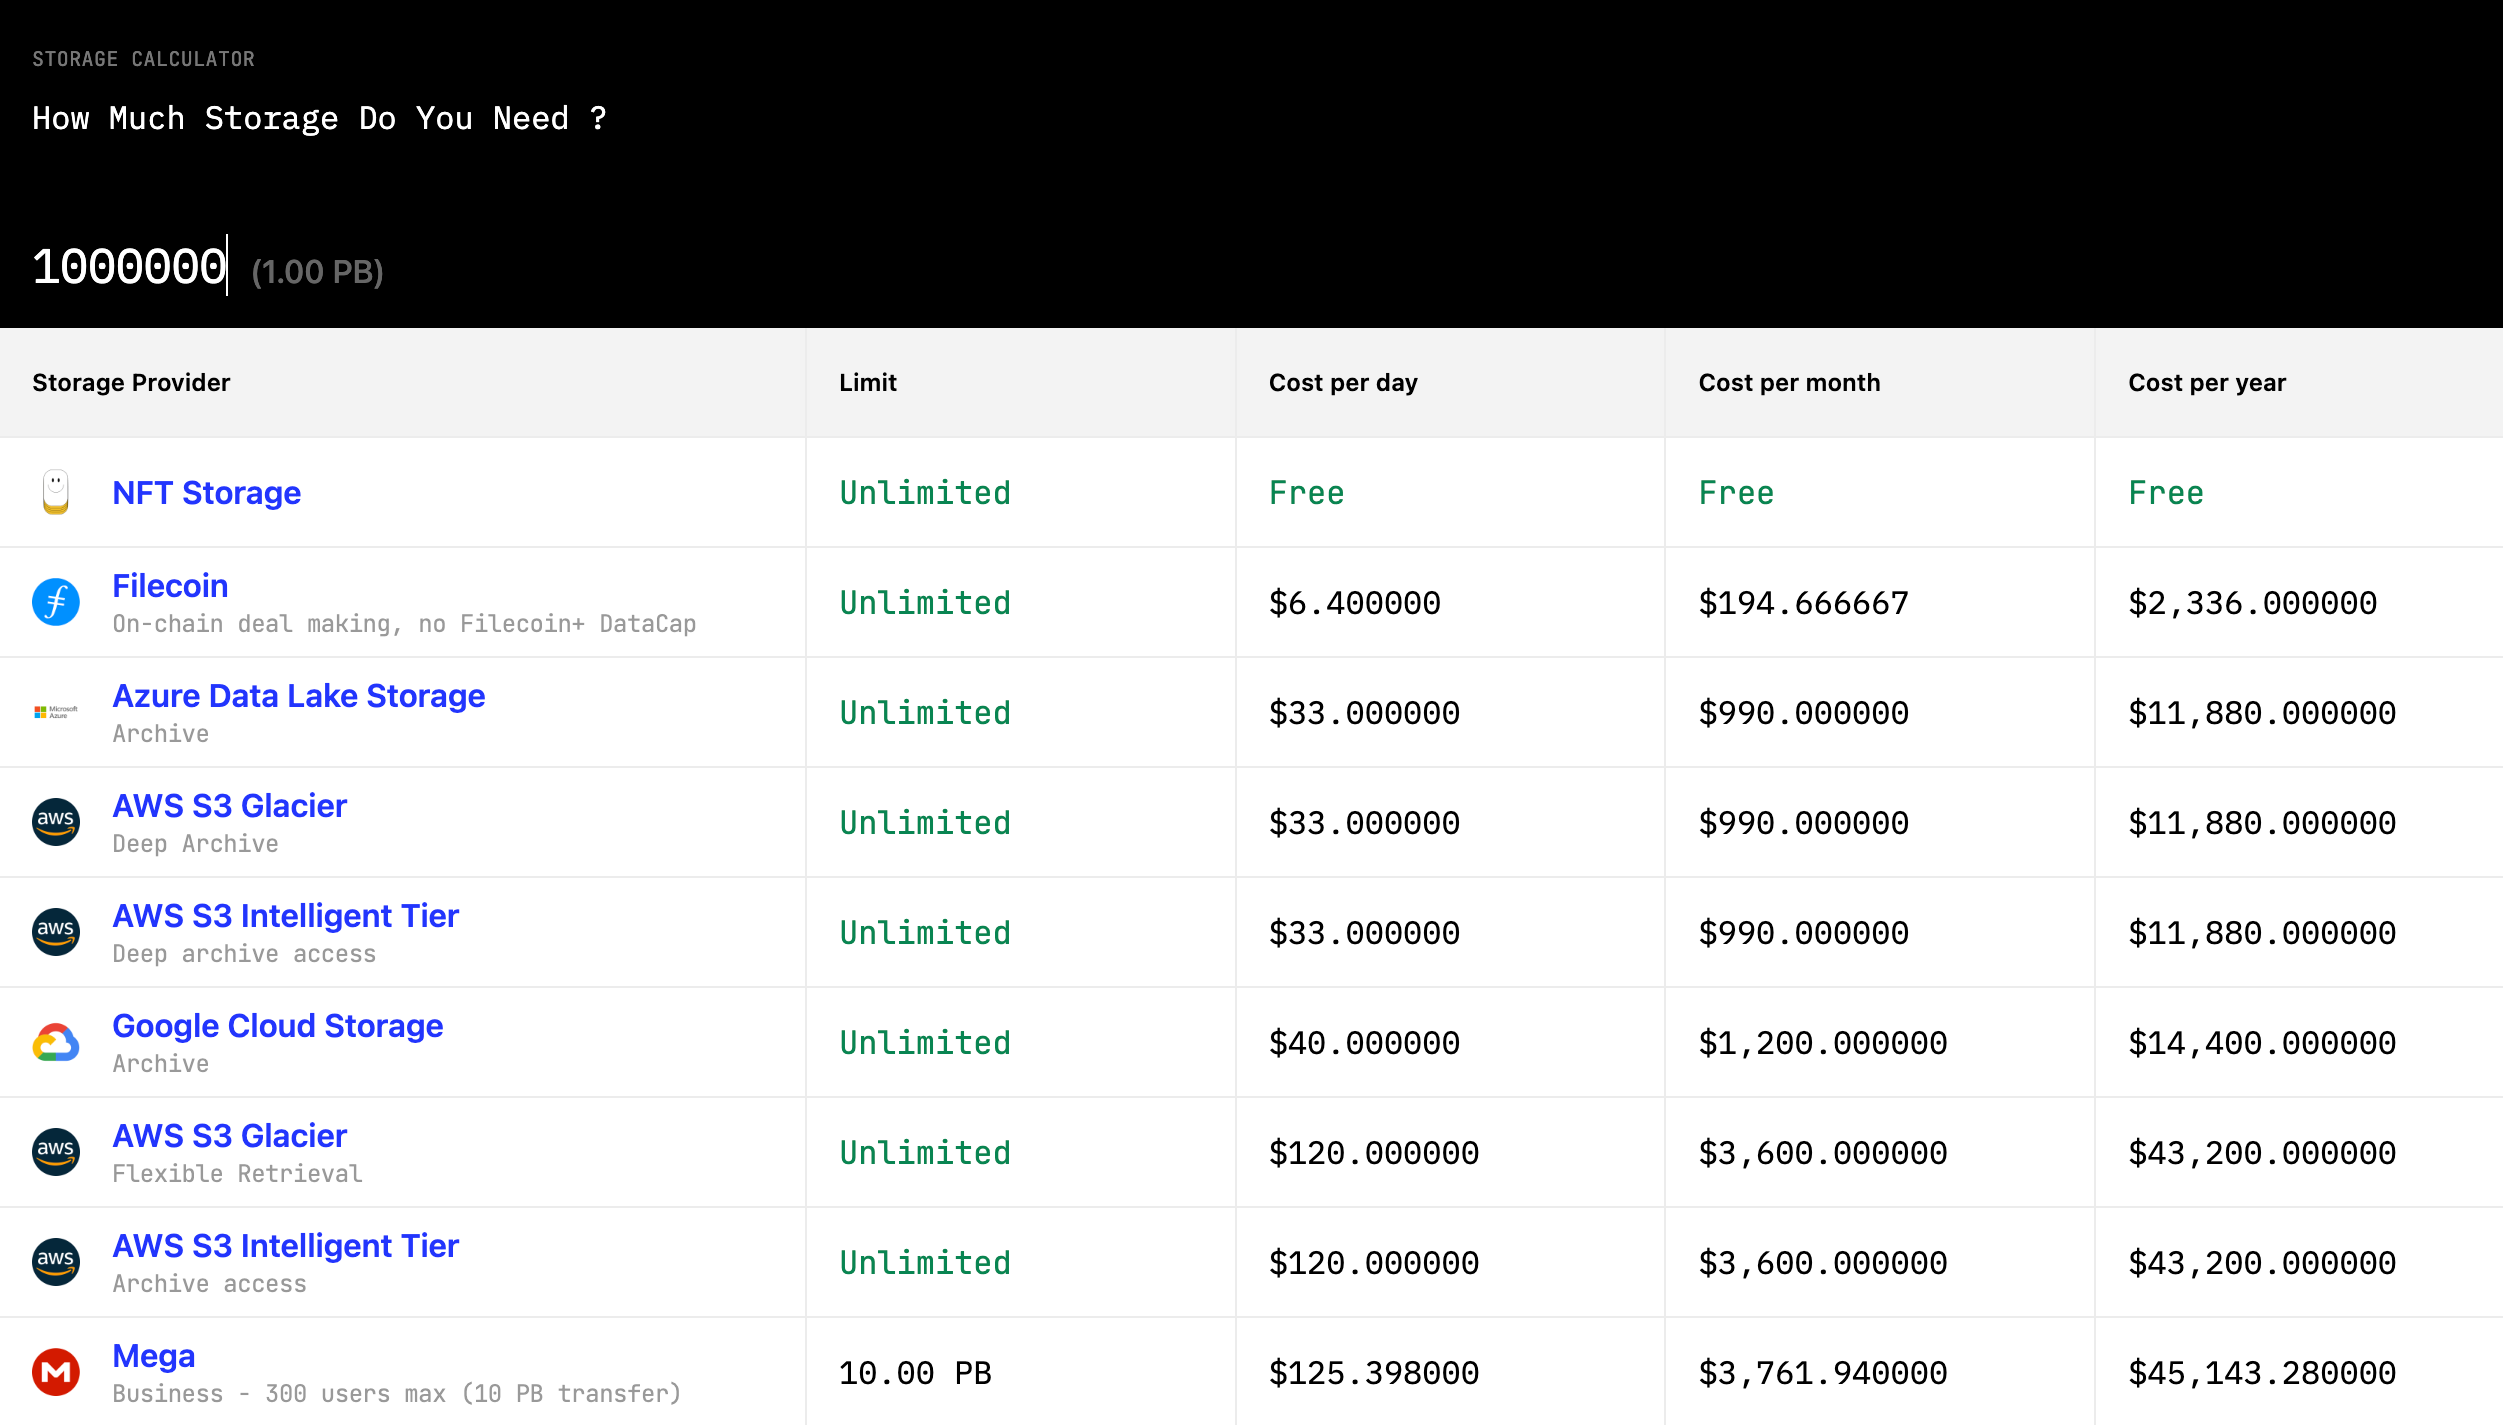
Task: Click NFT Storage's Unlimited limit cell
Action: point(925,492)
